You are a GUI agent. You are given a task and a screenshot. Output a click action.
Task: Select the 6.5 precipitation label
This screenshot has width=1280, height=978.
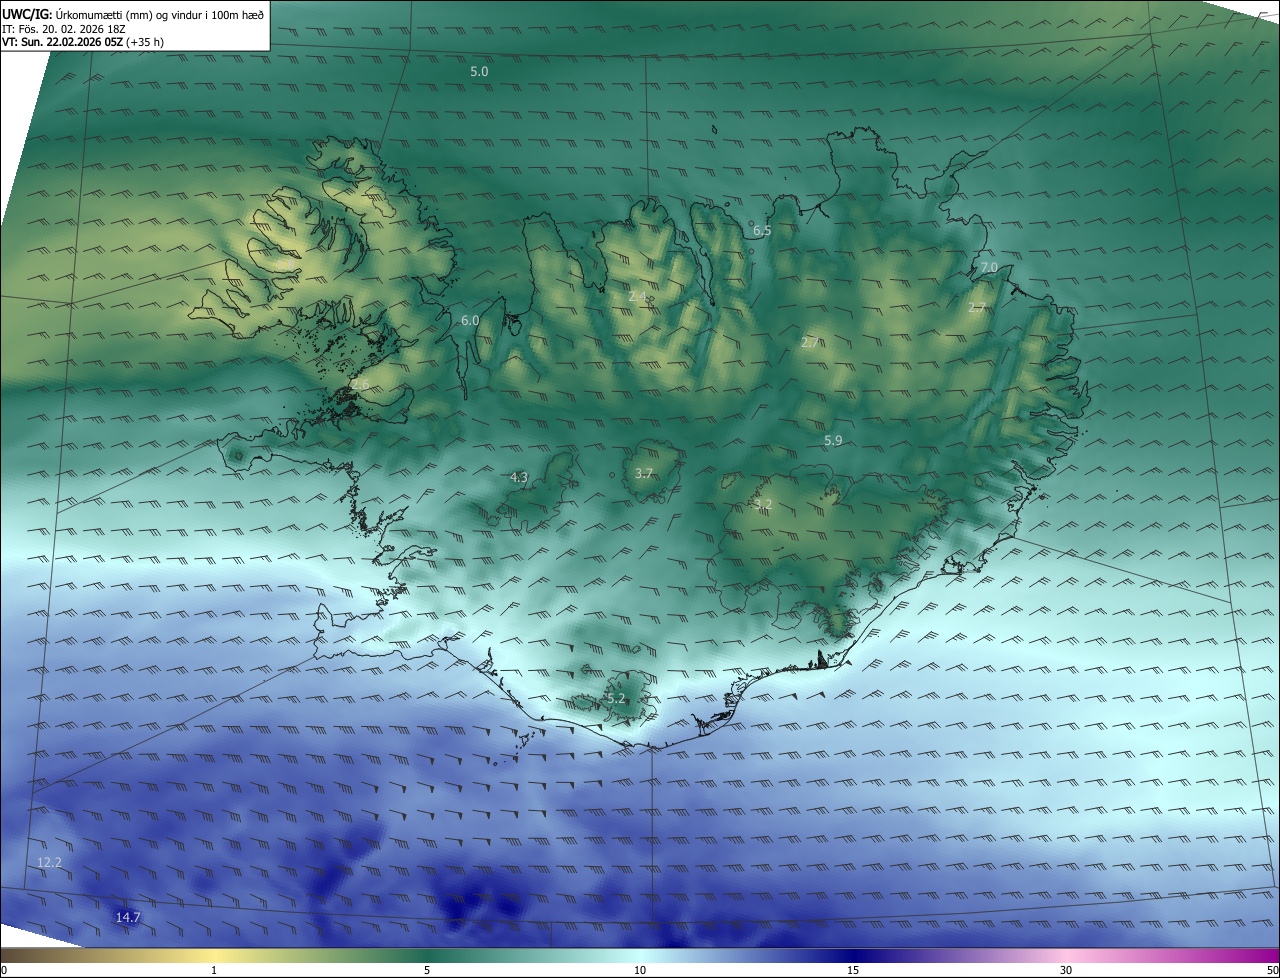762,231
